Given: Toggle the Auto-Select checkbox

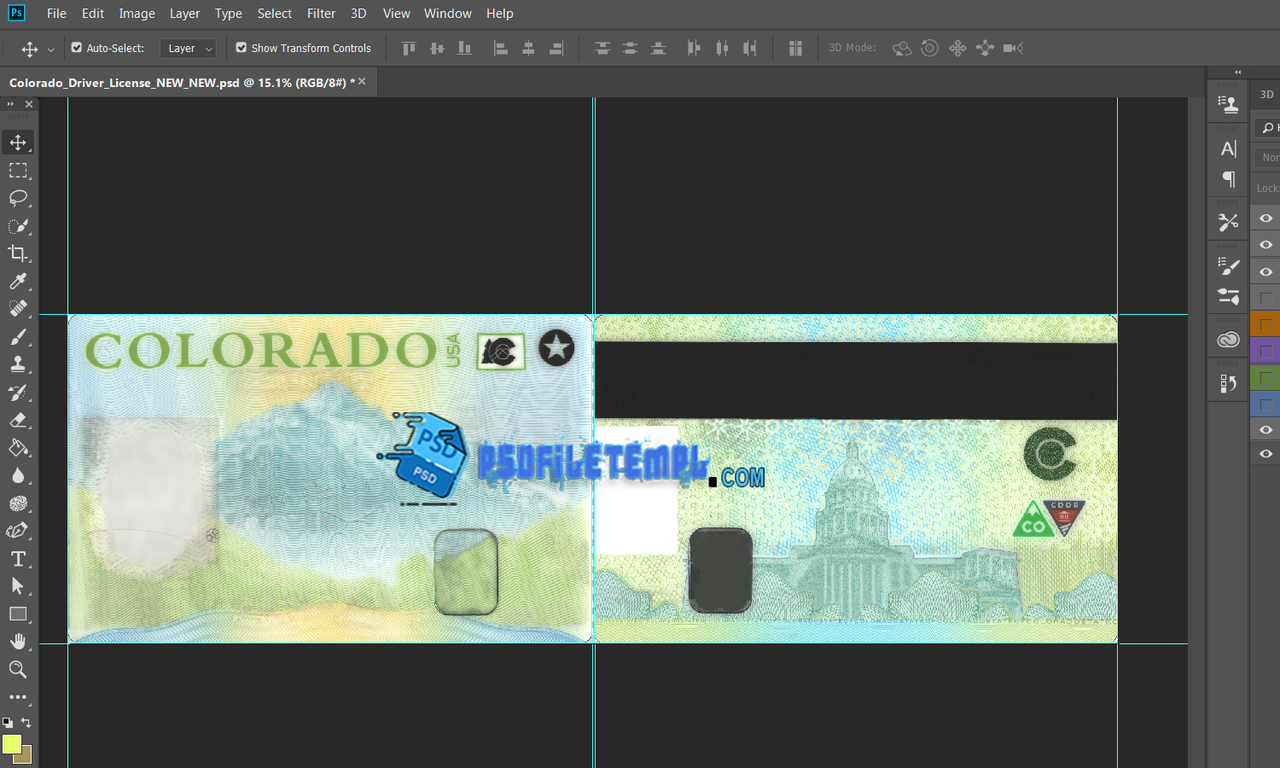Looking at the screenshot, I should 77,48.
